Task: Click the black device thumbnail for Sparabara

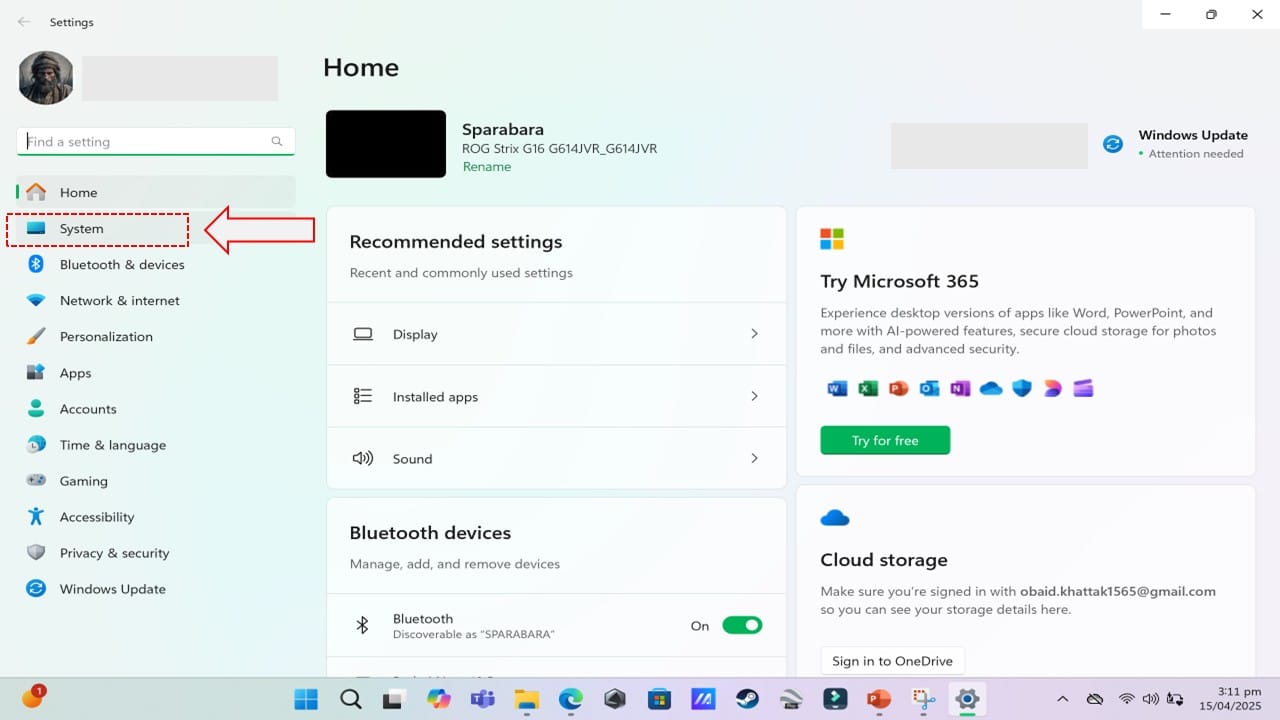Action: click(386, 144)
